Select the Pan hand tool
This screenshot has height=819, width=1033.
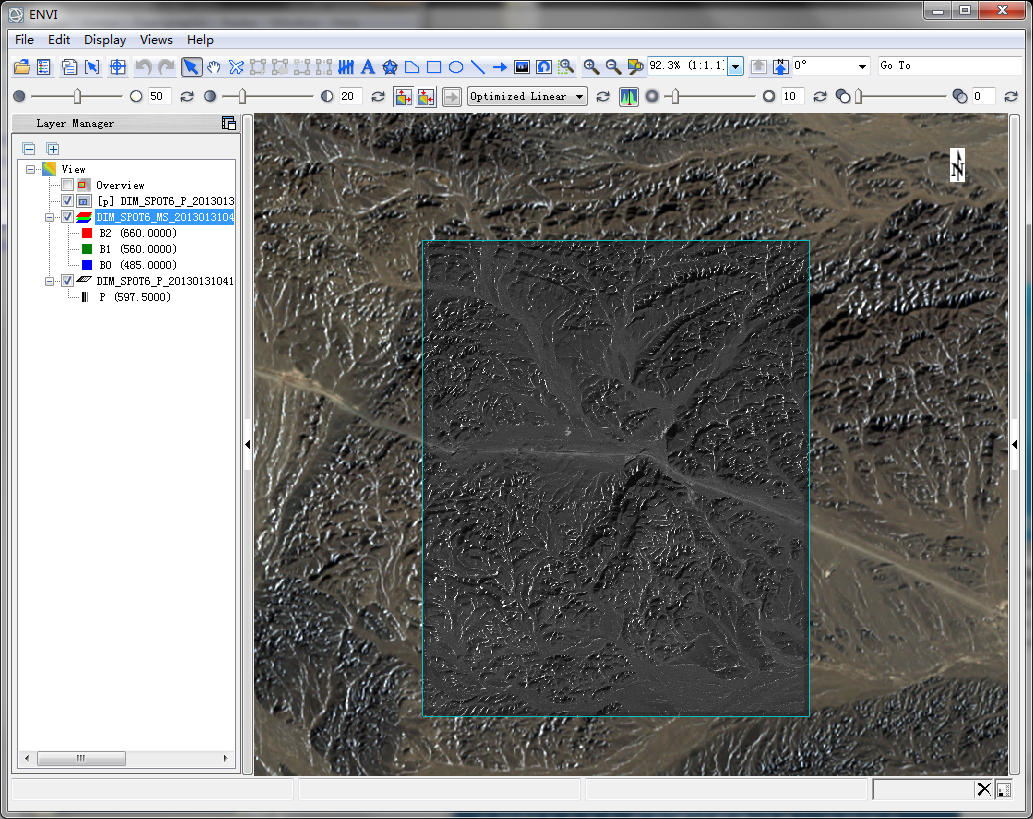point(214,67)
